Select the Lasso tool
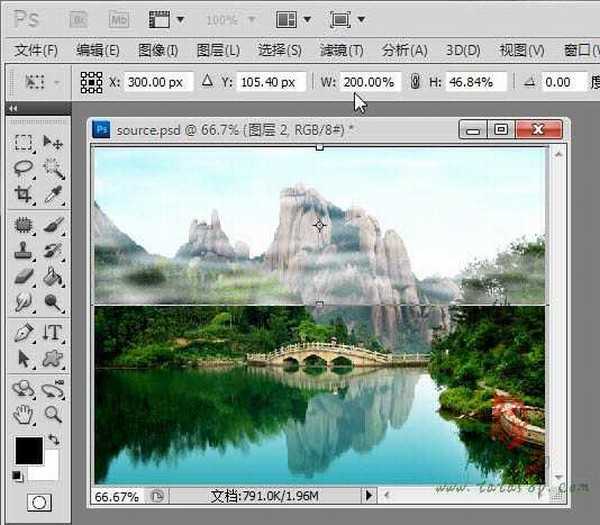The height and width of the screenshot is (525, 600). (24, 168)
